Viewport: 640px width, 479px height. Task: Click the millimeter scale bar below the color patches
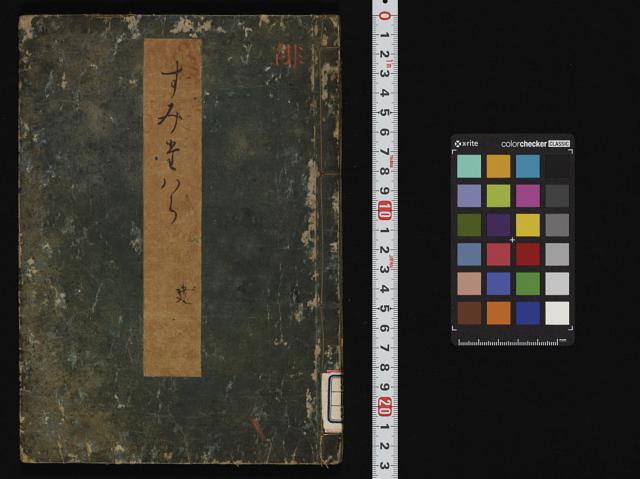coord(512,342)
